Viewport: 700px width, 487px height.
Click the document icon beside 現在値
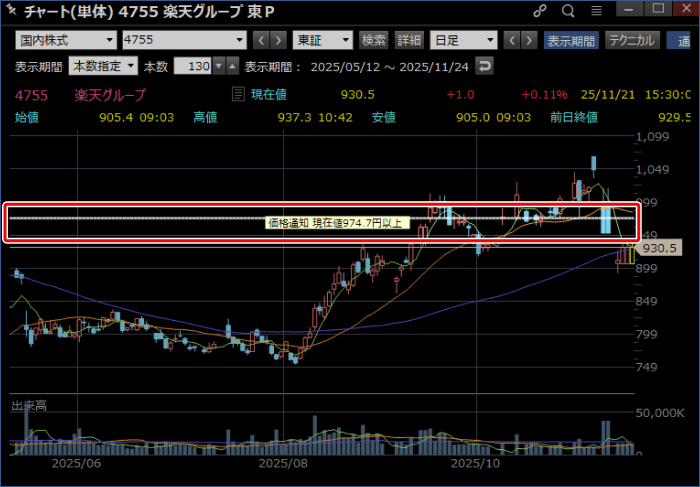click(238, 95)
